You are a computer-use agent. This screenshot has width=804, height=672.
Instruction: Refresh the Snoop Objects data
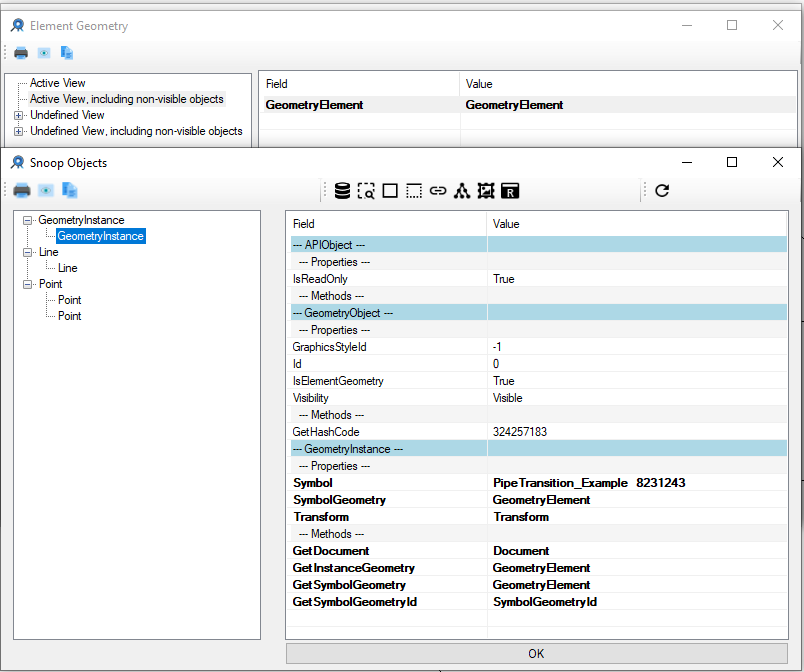tap(662, 191)
